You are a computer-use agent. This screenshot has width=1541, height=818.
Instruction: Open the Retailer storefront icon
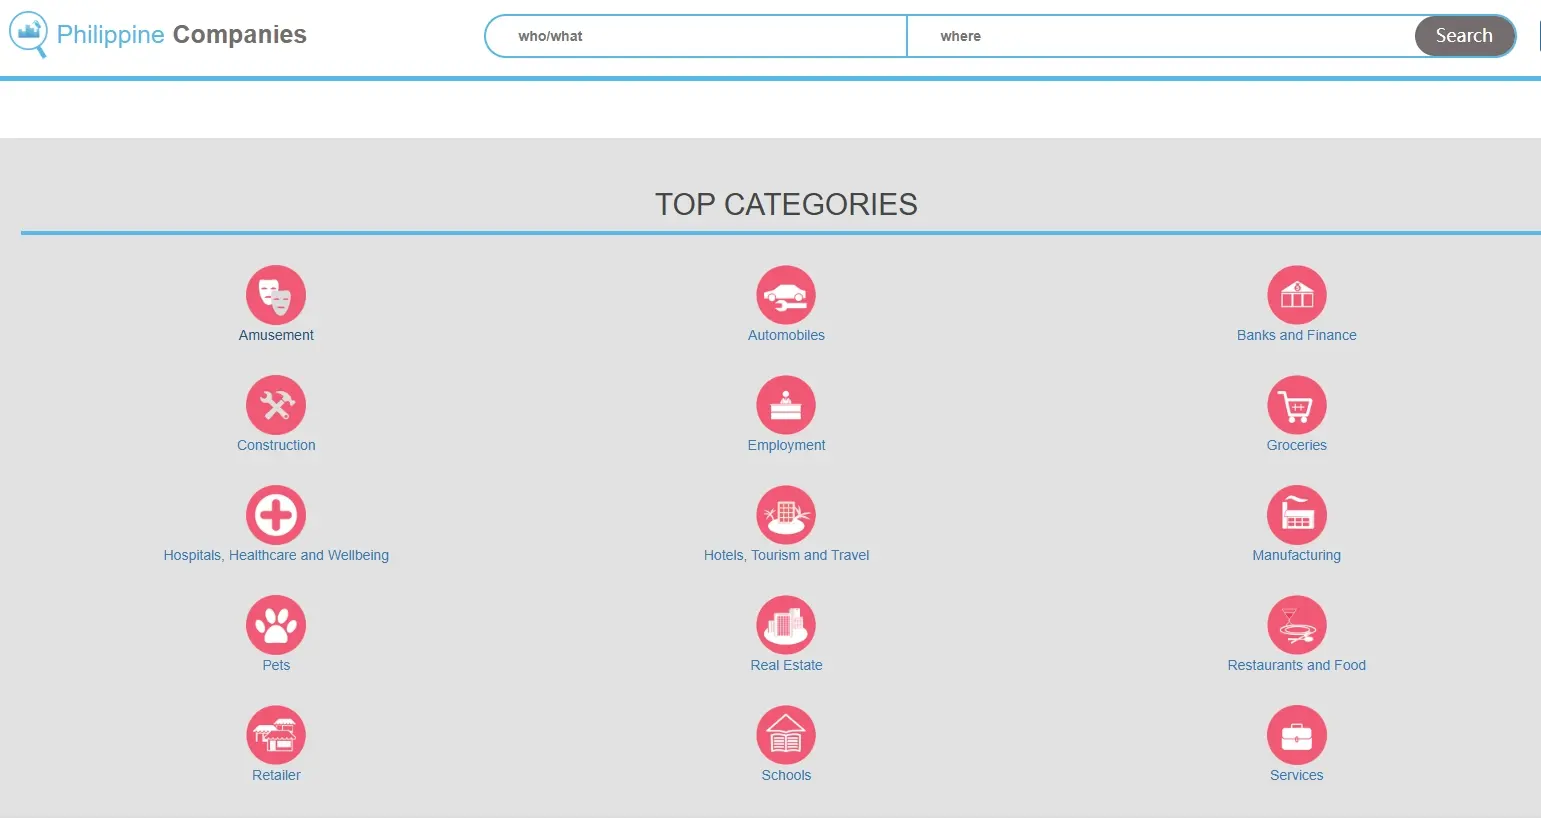276,735
